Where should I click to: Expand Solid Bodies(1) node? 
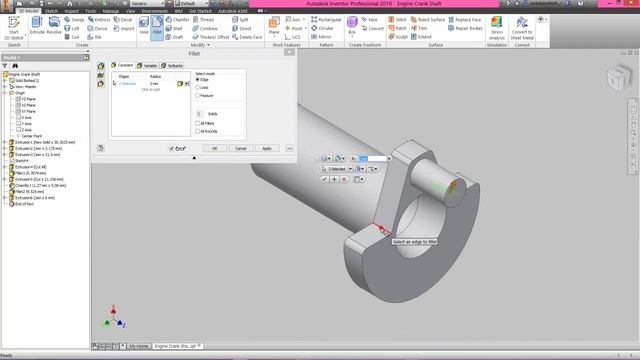pyautogui.click(x=5, y=81)
